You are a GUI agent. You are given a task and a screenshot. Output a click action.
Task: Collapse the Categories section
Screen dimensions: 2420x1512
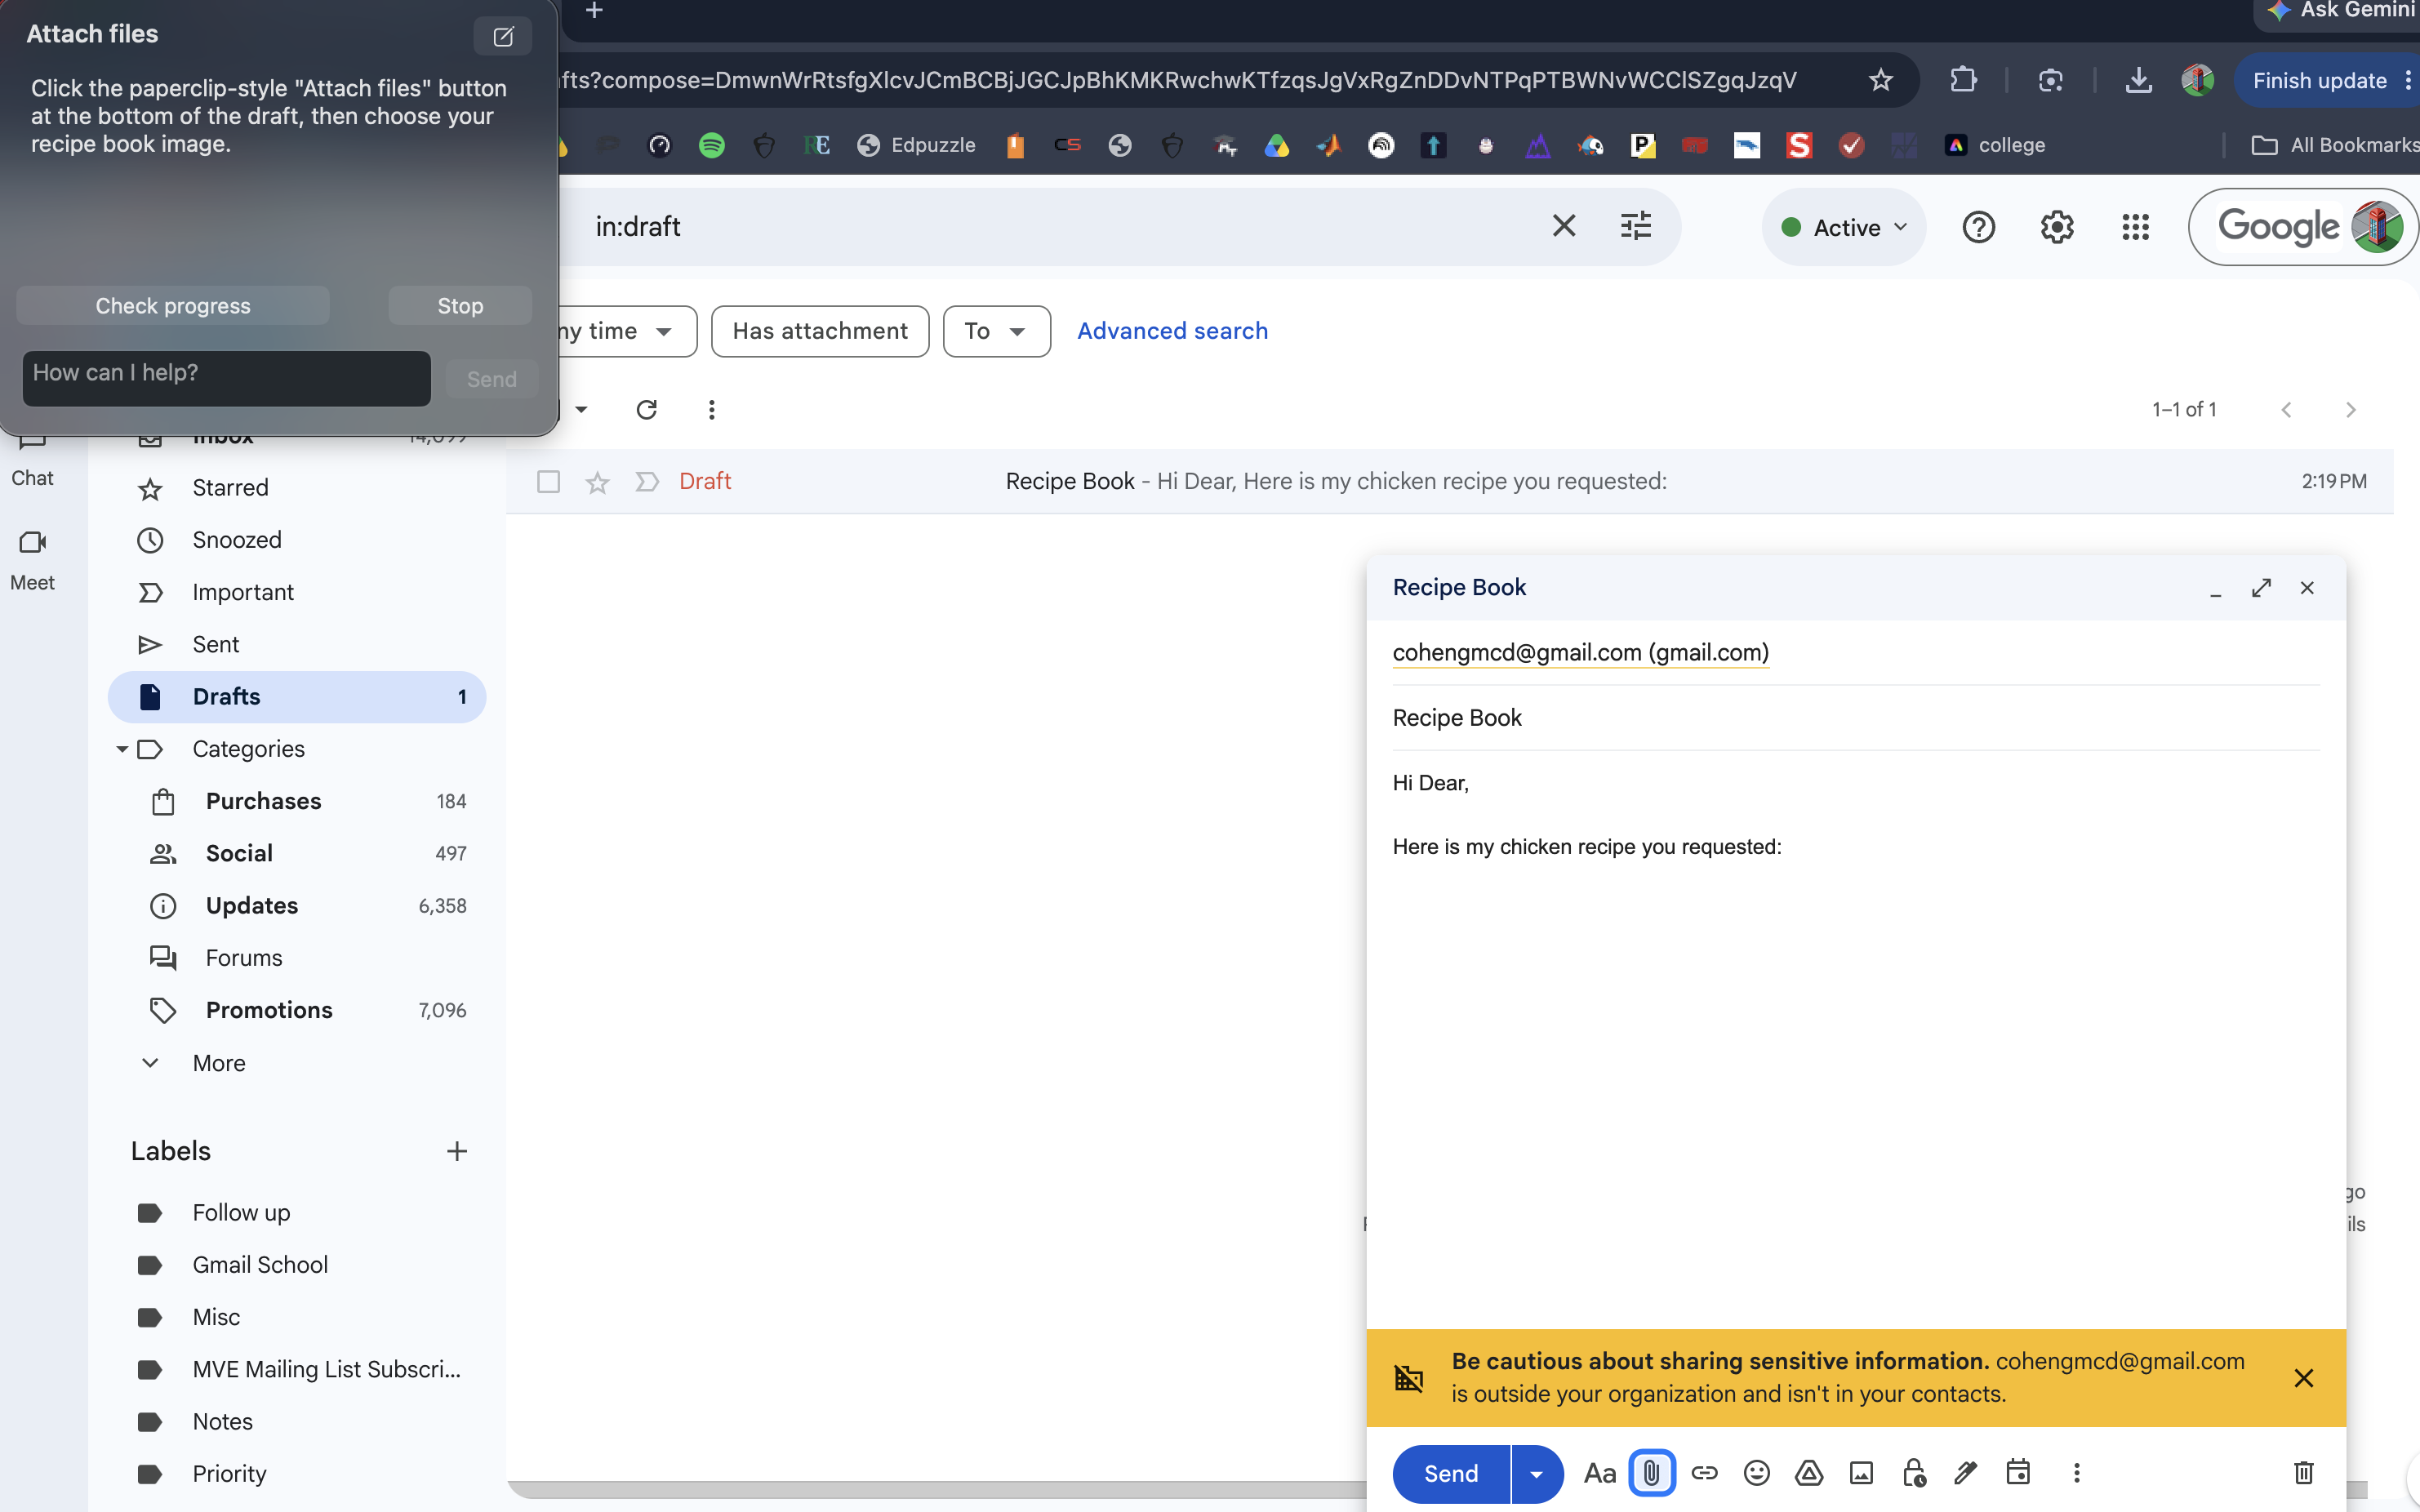122,749
